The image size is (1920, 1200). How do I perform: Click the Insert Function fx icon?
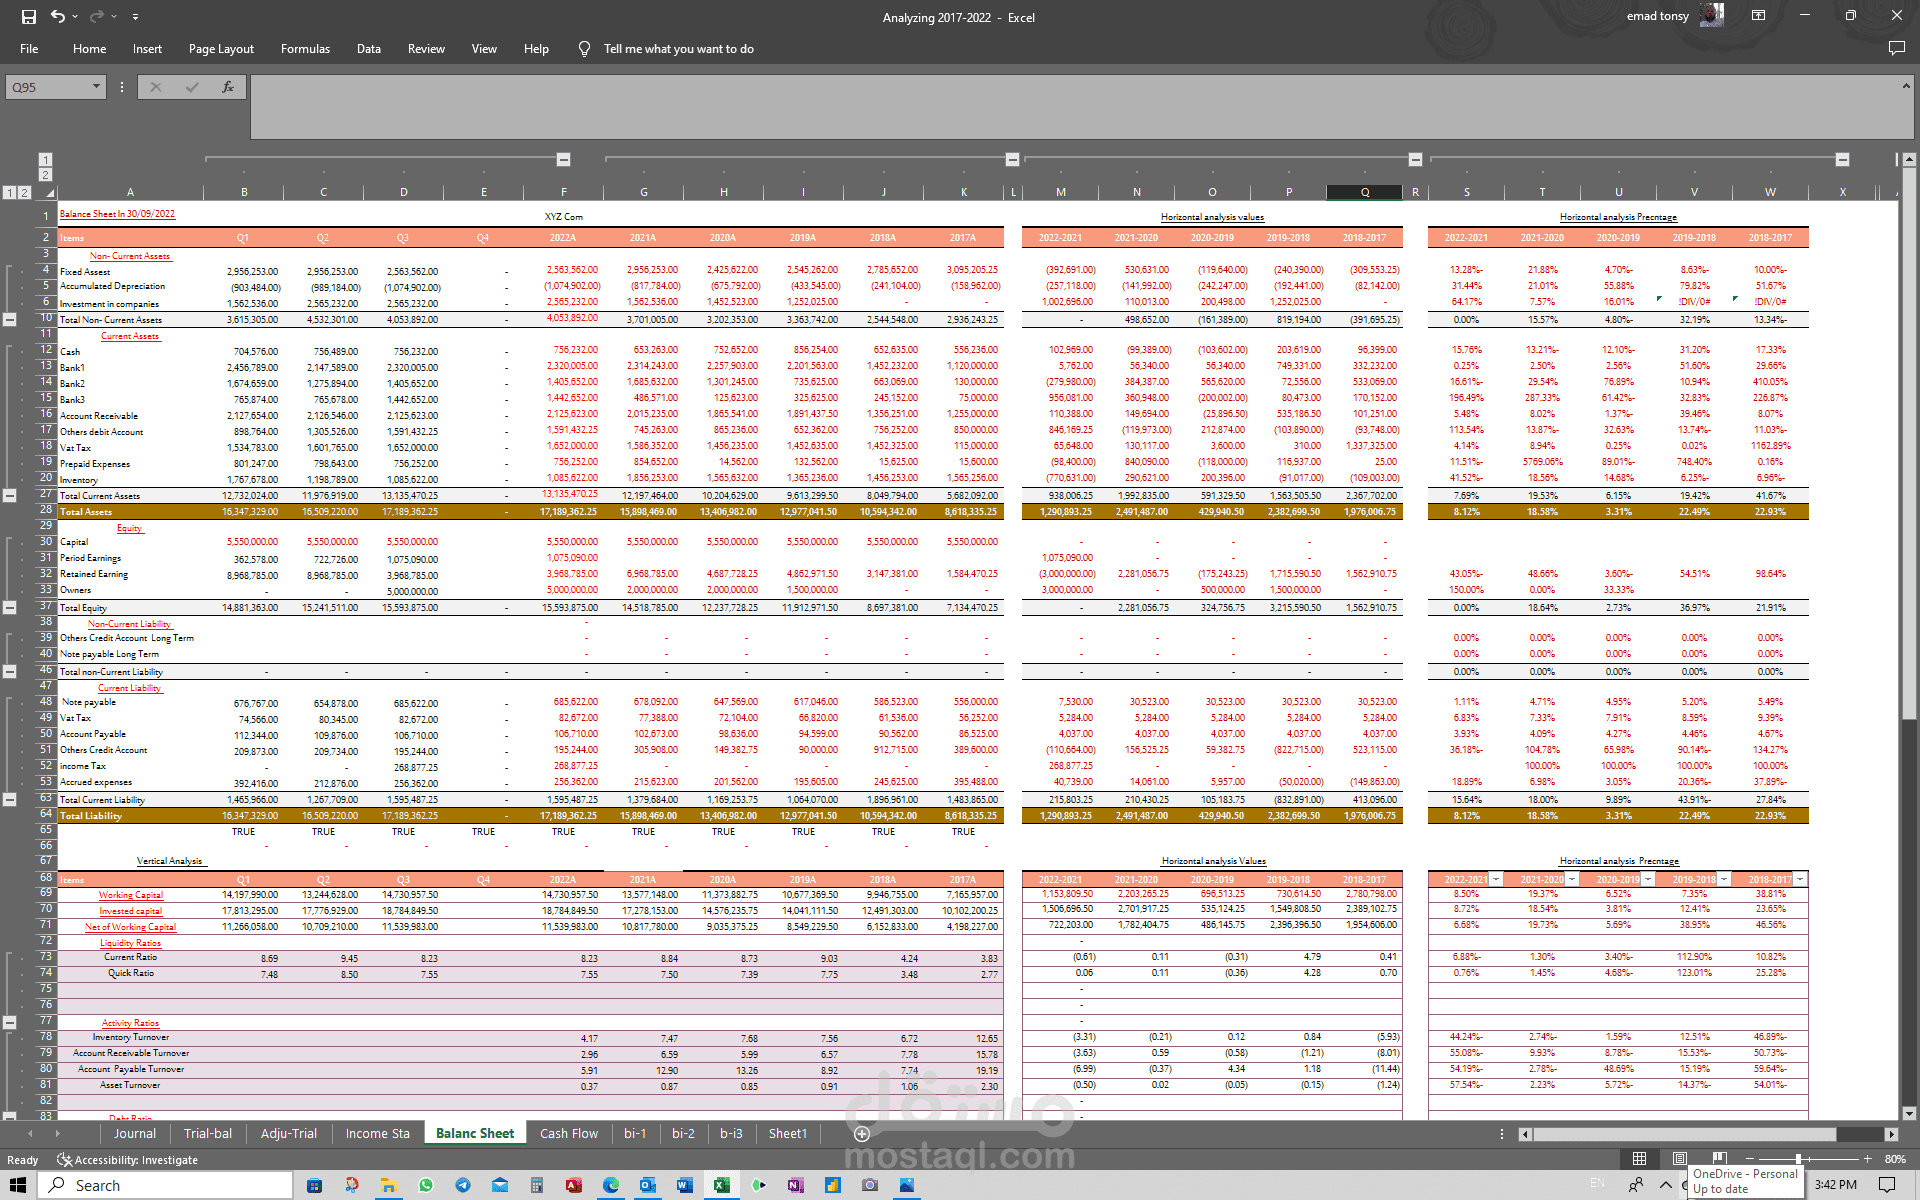[x=228, y=87]
